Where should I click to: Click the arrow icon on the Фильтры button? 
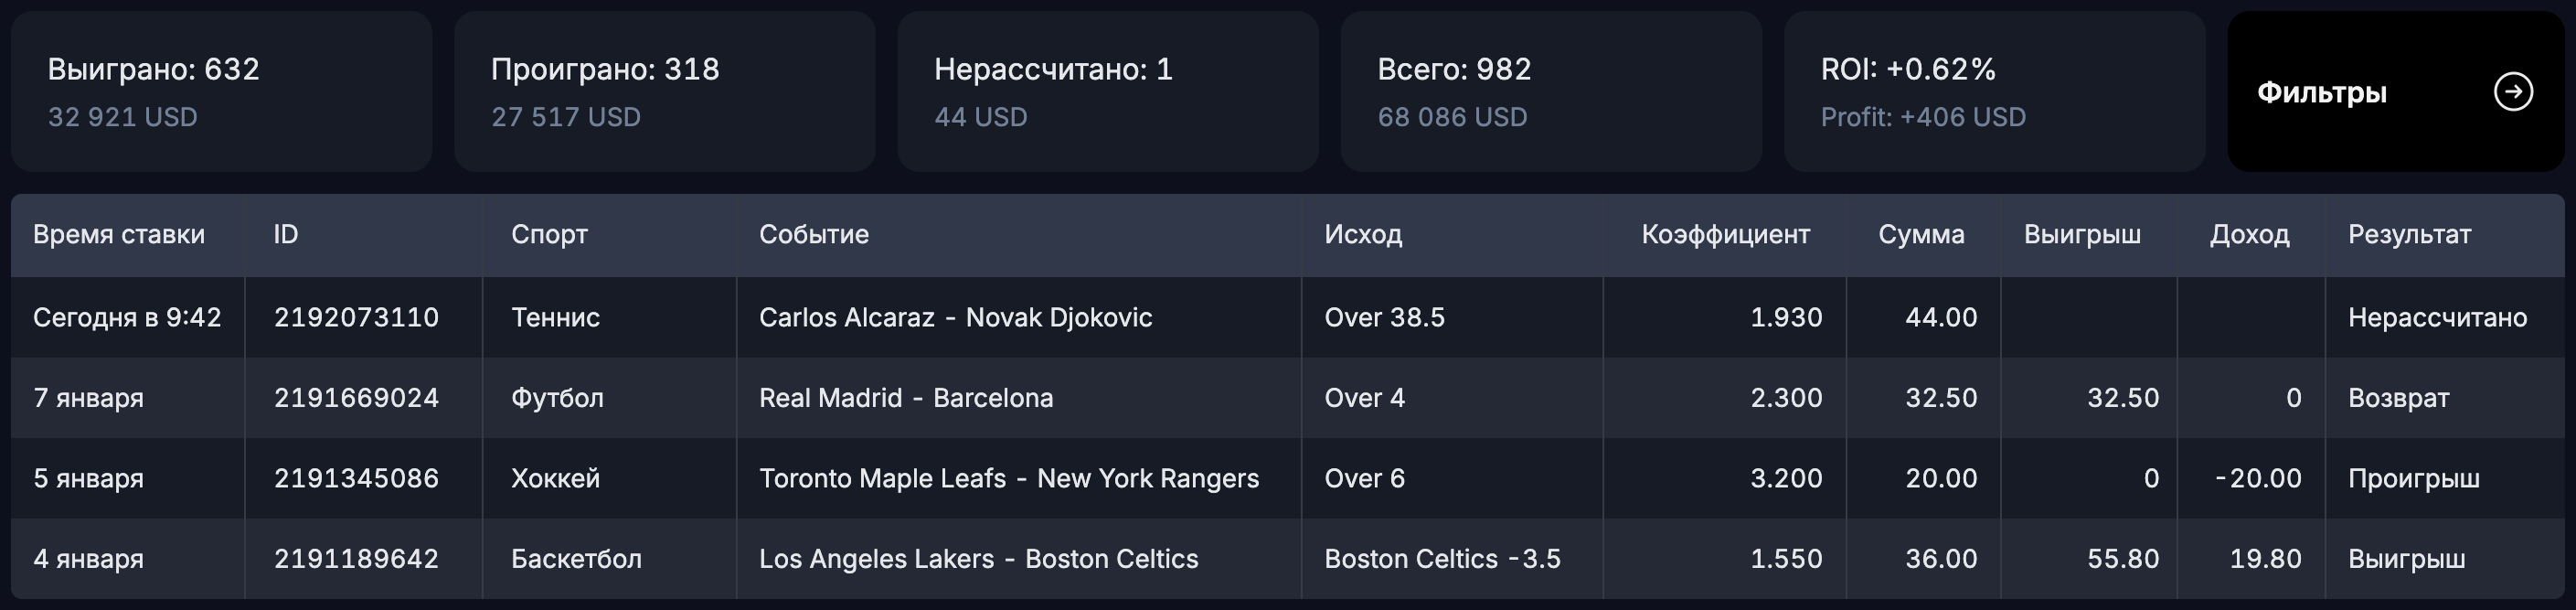point(2513,93)
